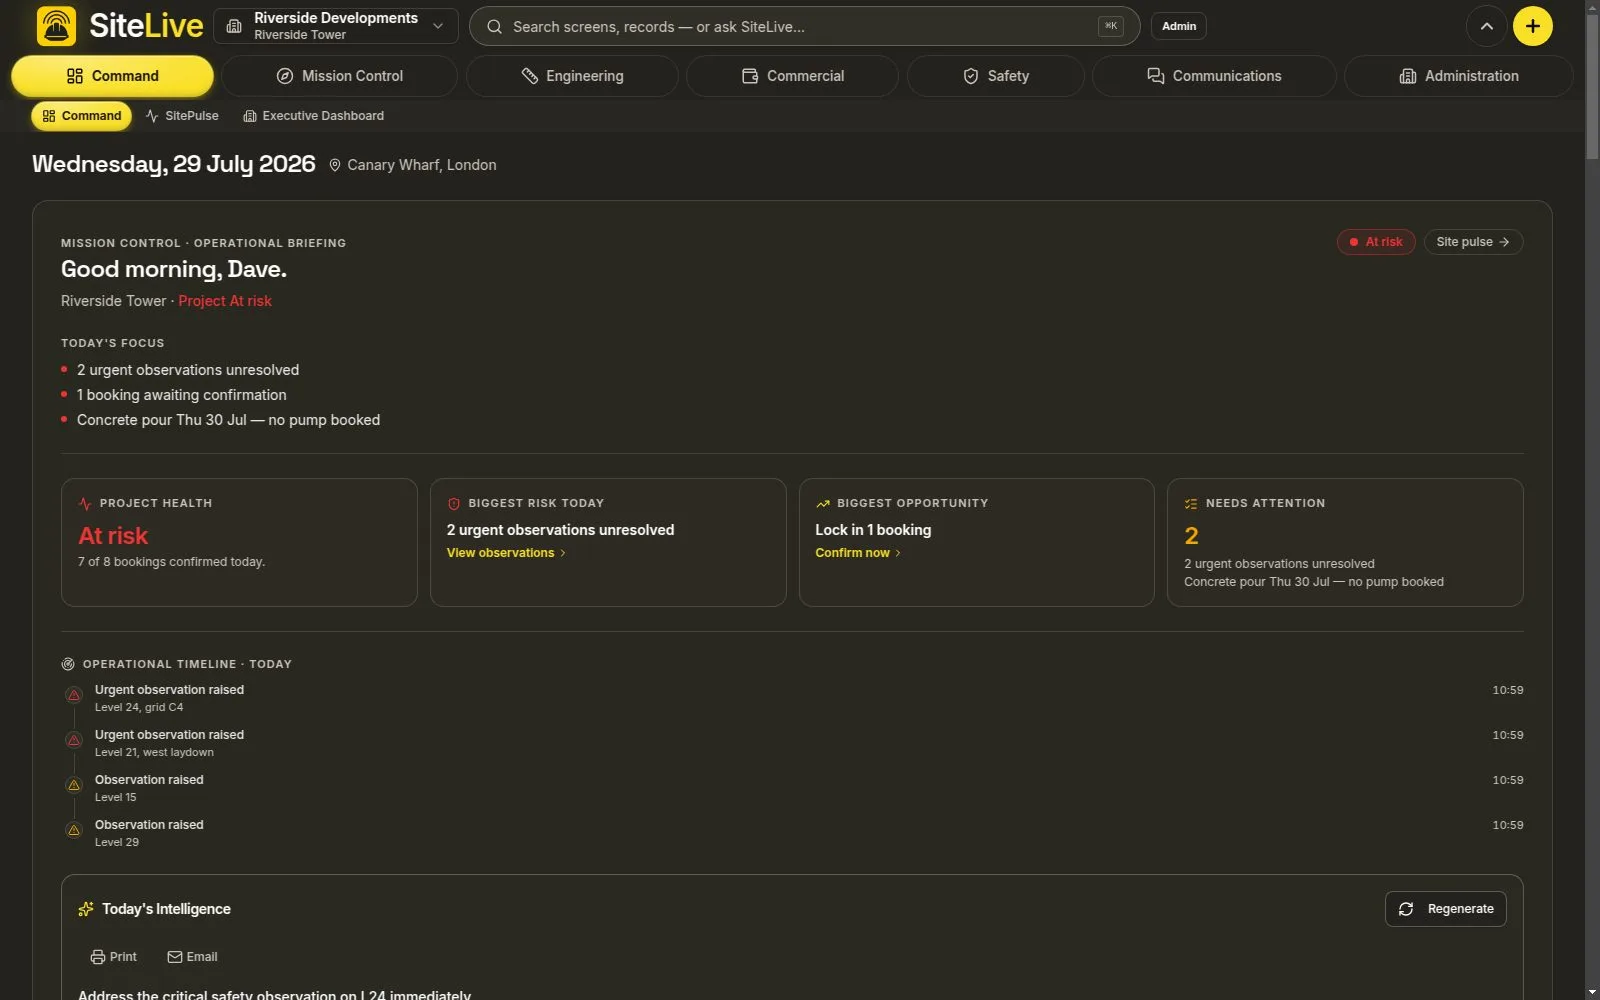1600x1000 pixels.
Task: Click the 2 urgent observations unresolved focus item
Action: tap(188, 370)
